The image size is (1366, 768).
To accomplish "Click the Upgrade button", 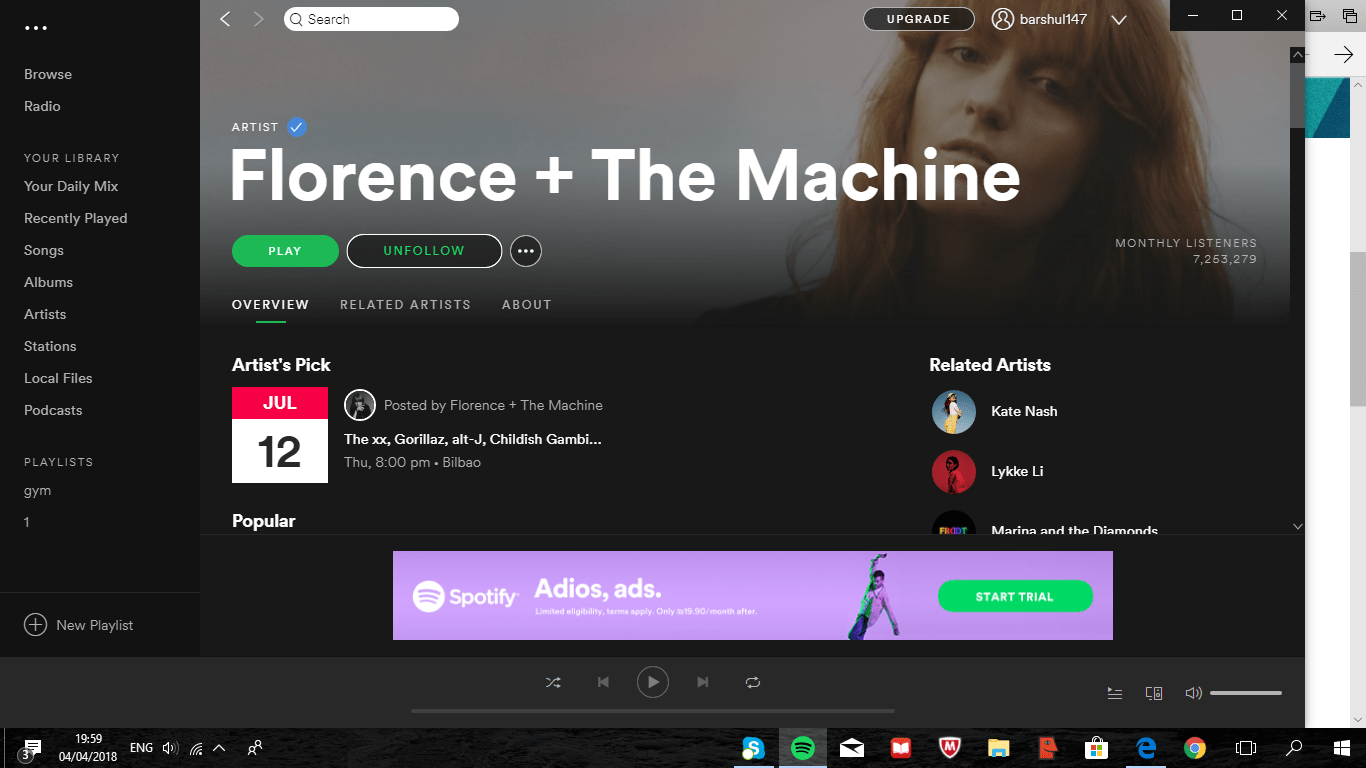I will (x=918, y=19).
